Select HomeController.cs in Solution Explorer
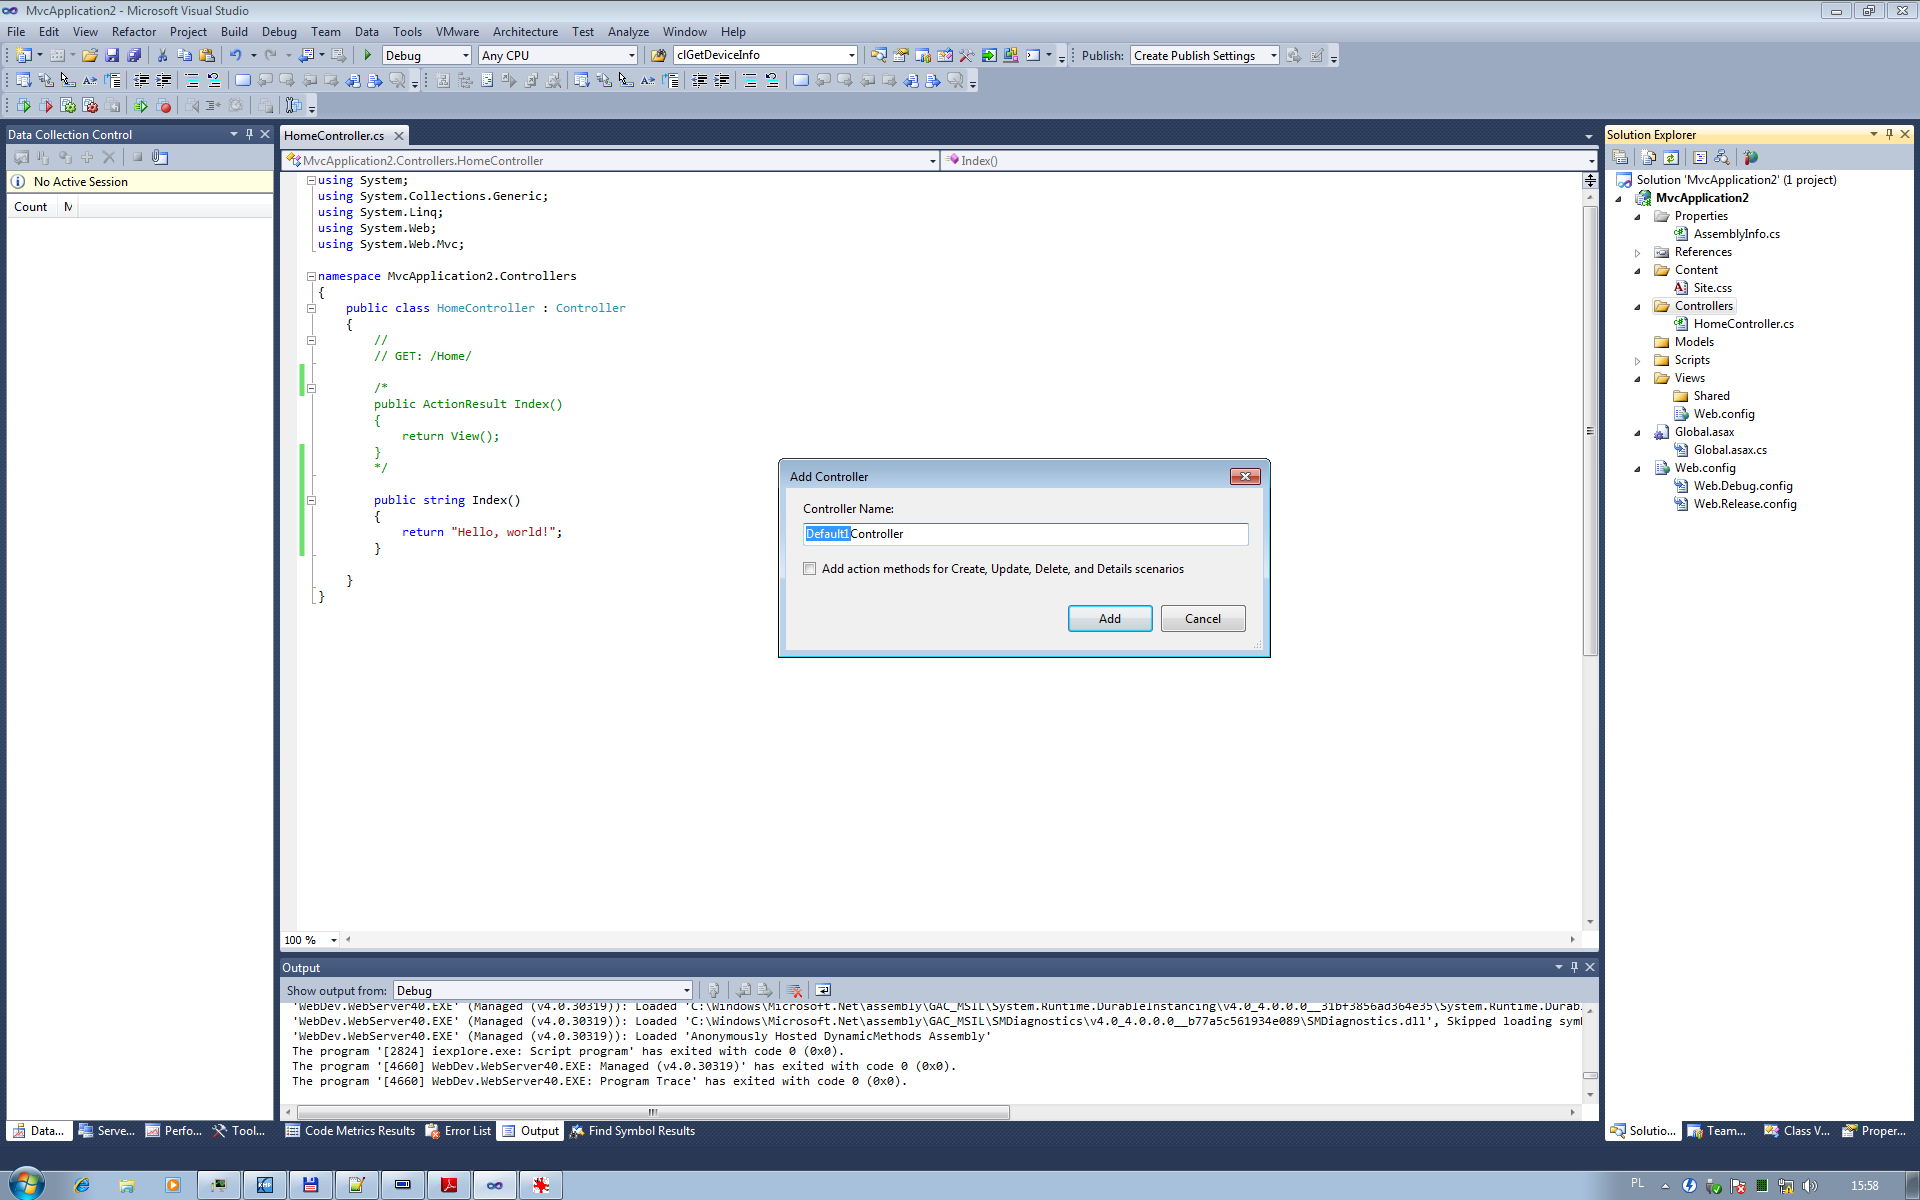 pyautogui.click(x=1743, y=324)
